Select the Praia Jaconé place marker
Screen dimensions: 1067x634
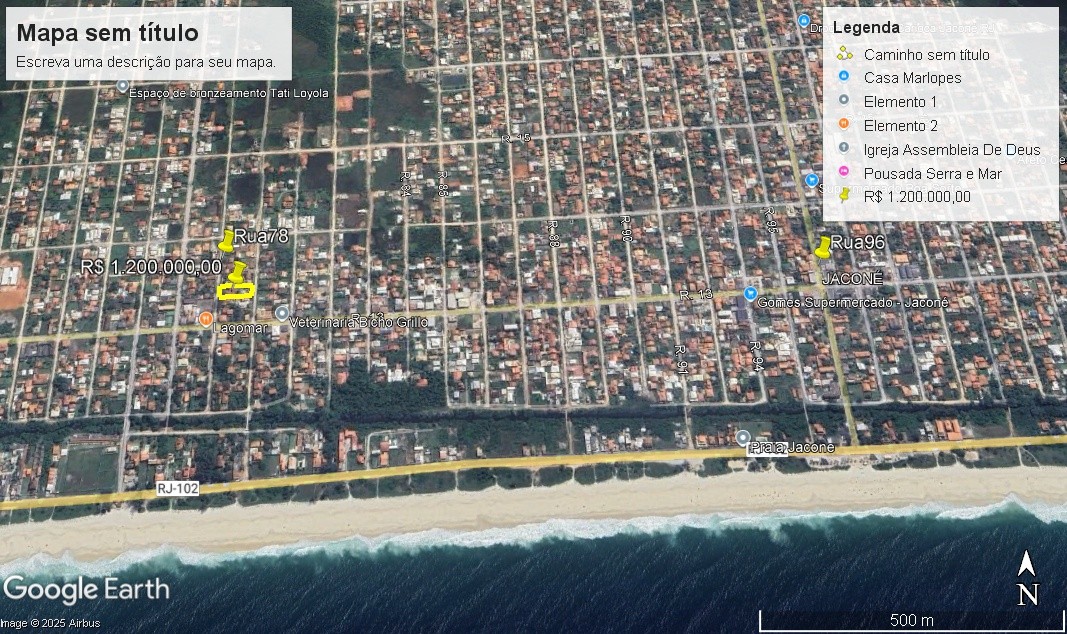click(x=742, y=438)
